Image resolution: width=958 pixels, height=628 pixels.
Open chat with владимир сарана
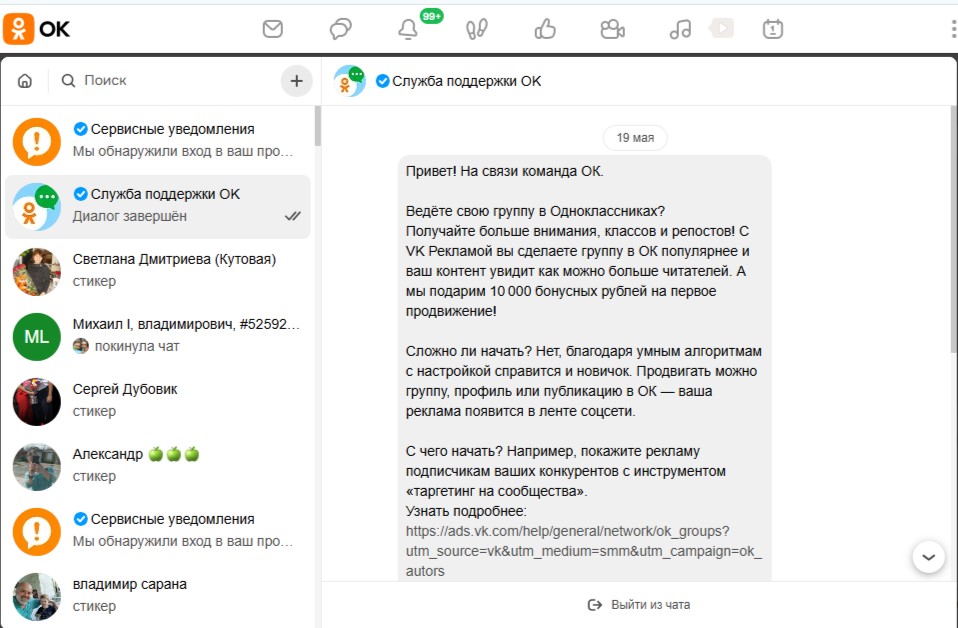[x=158, y=596]
